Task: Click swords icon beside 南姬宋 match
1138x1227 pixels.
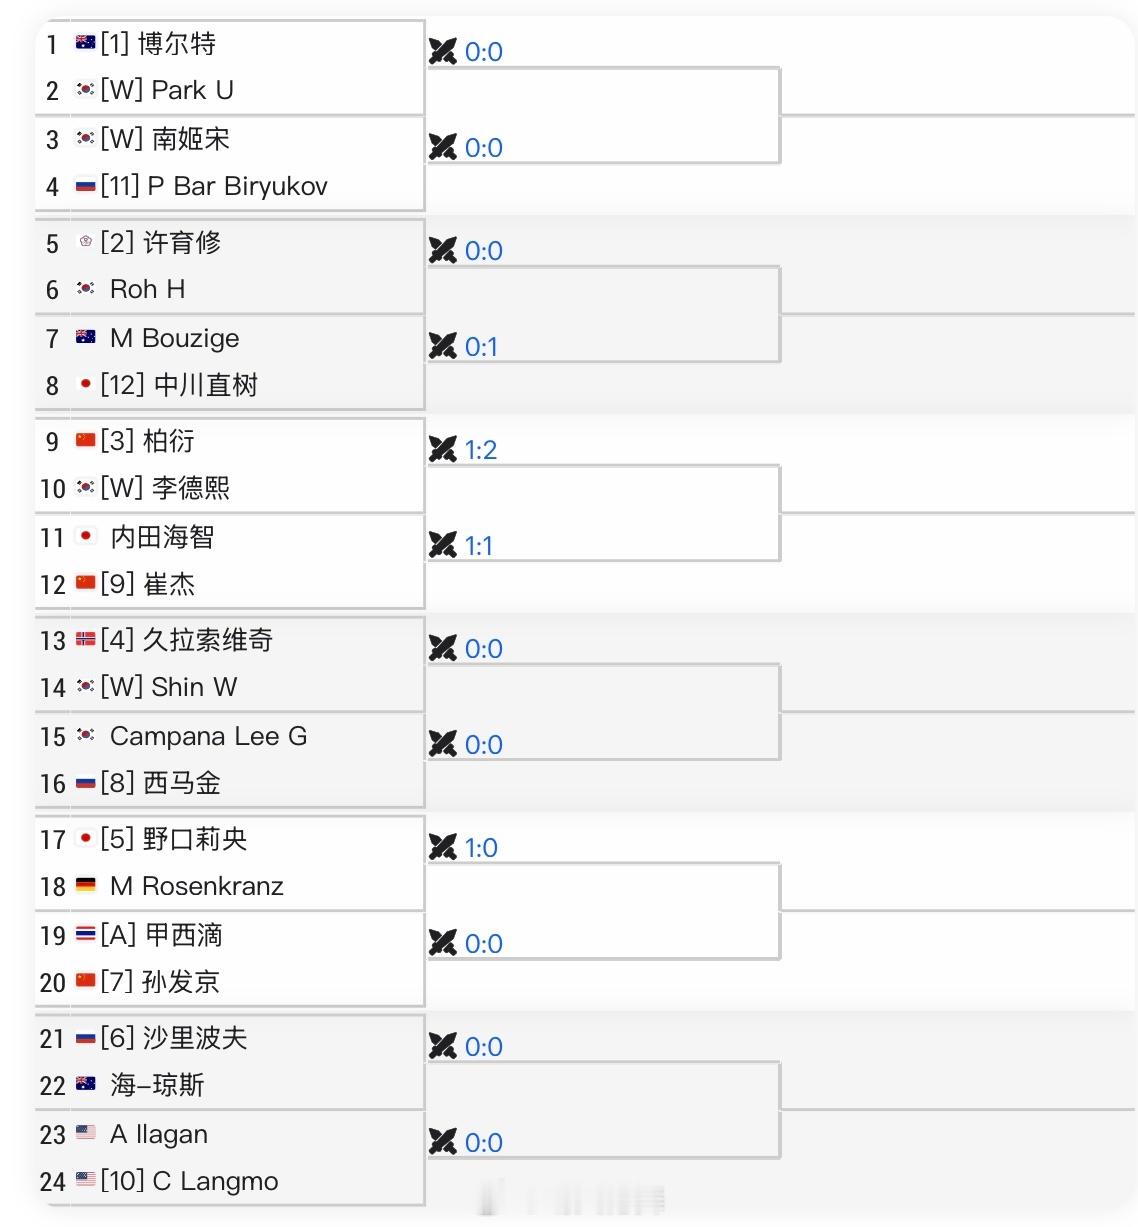Action: click(442, 147)
